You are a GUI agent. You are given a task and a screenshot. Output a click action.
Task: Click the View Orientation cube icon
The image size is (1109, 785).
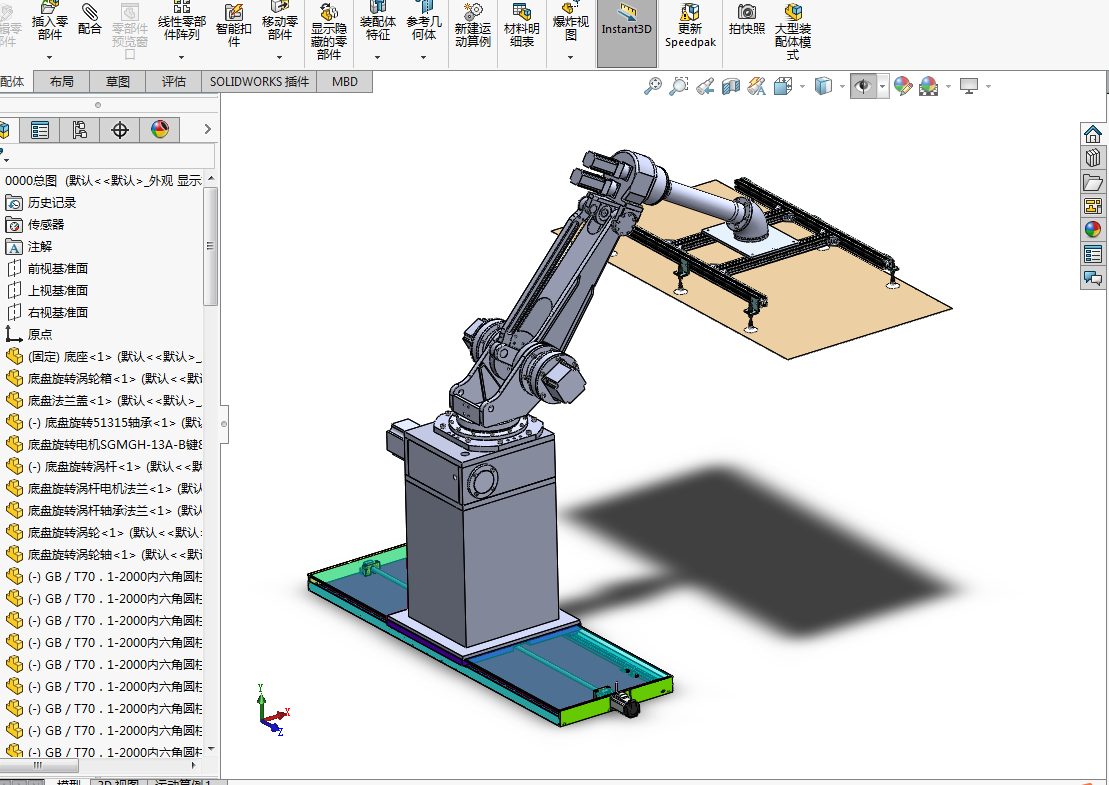(783, 86)
